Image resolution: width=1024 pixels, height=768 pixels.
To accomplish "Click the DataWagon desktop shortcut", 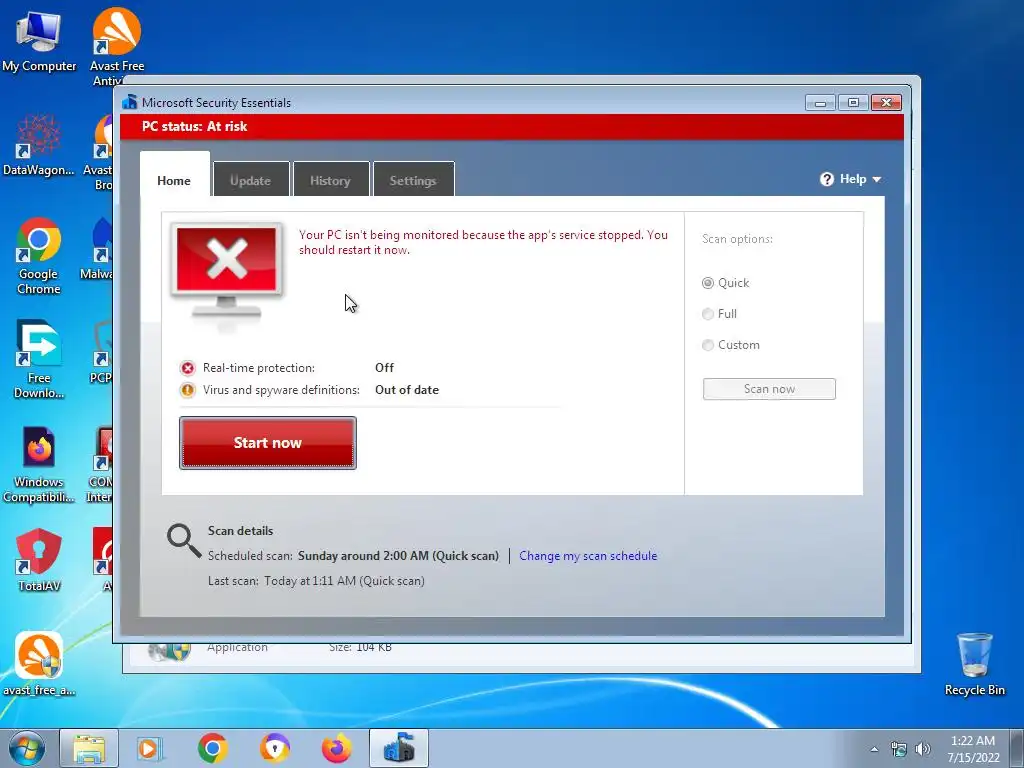I will point(39,145).
